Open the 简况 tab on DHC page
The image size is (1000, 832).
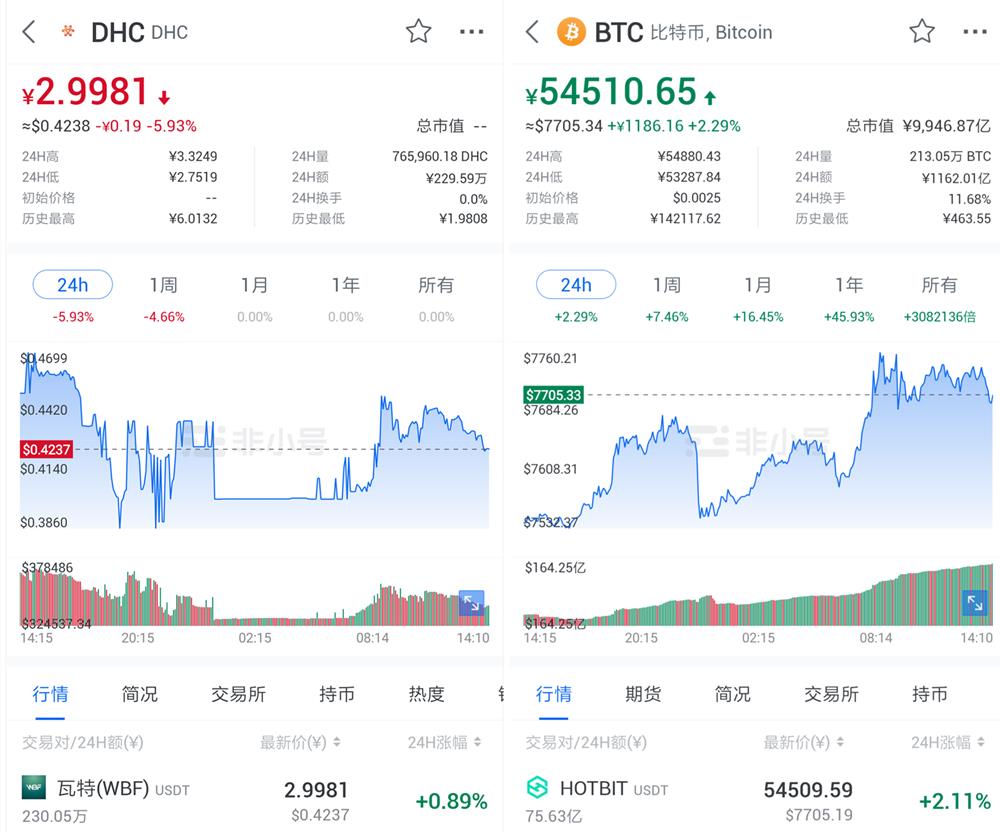(x=140, y=694)
